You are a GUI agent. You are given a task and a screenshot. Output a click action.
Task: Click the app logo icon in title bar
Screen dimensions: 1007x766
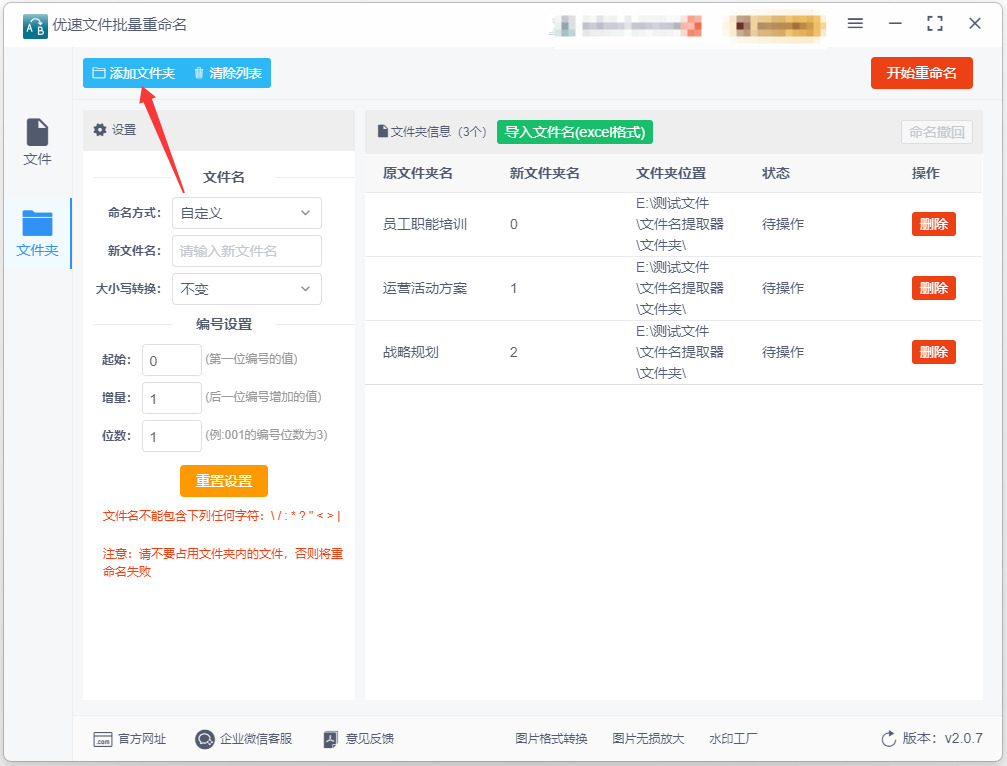(x=35, y=26)
